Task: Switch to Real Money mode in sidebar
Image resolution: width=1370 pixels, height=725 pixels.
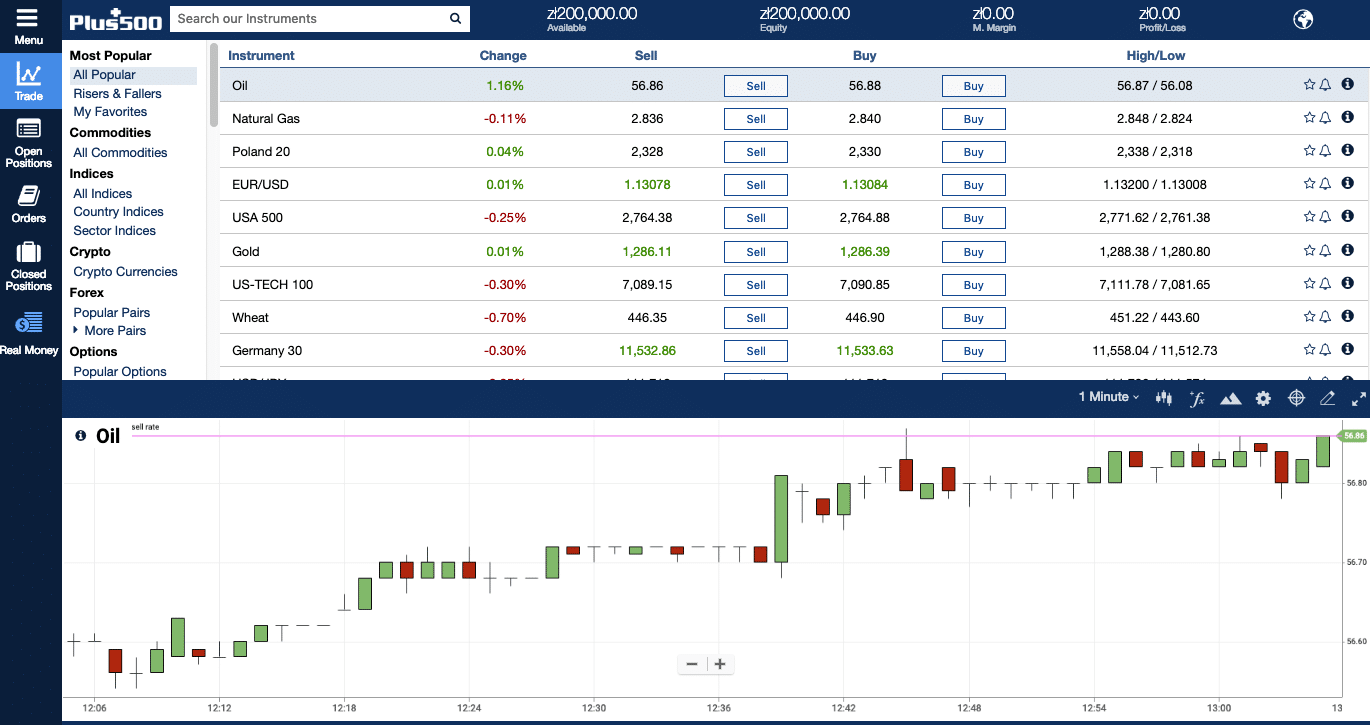Action: [29, 333]
